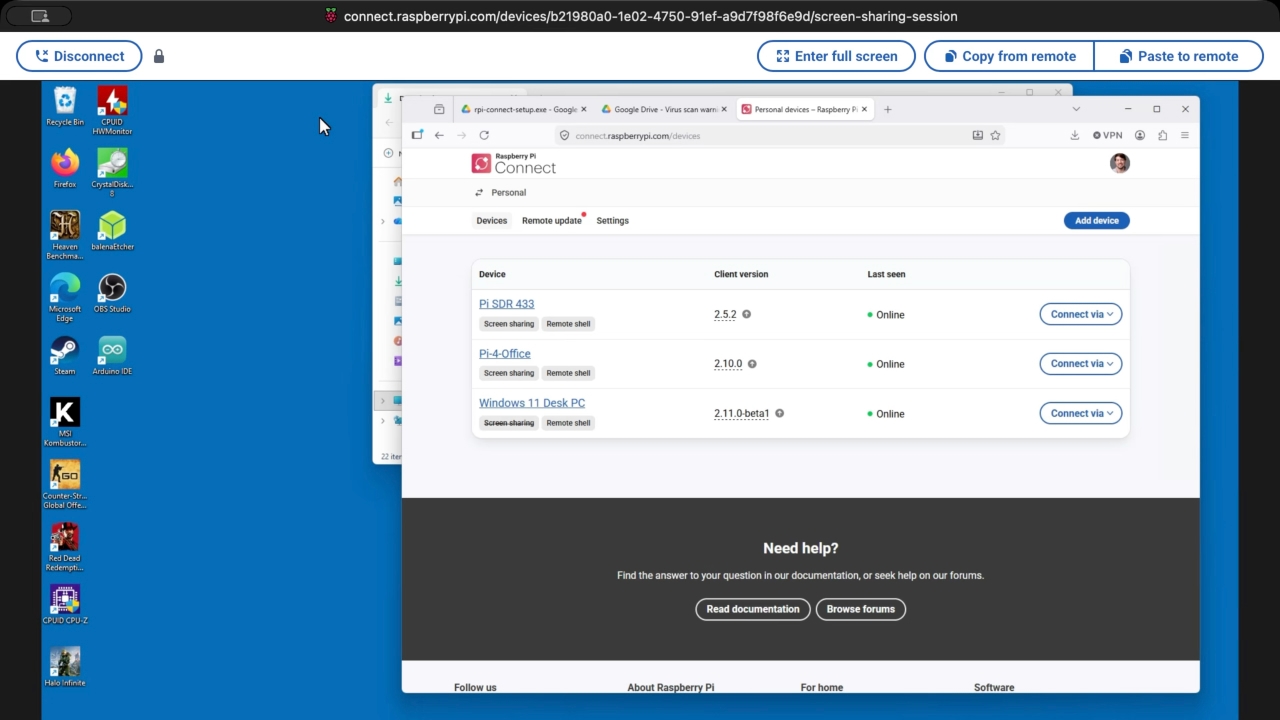Screen dimensions: 1280x720
Task: Toggle the VPN button in the browser toolbar
Action: 1107,135
